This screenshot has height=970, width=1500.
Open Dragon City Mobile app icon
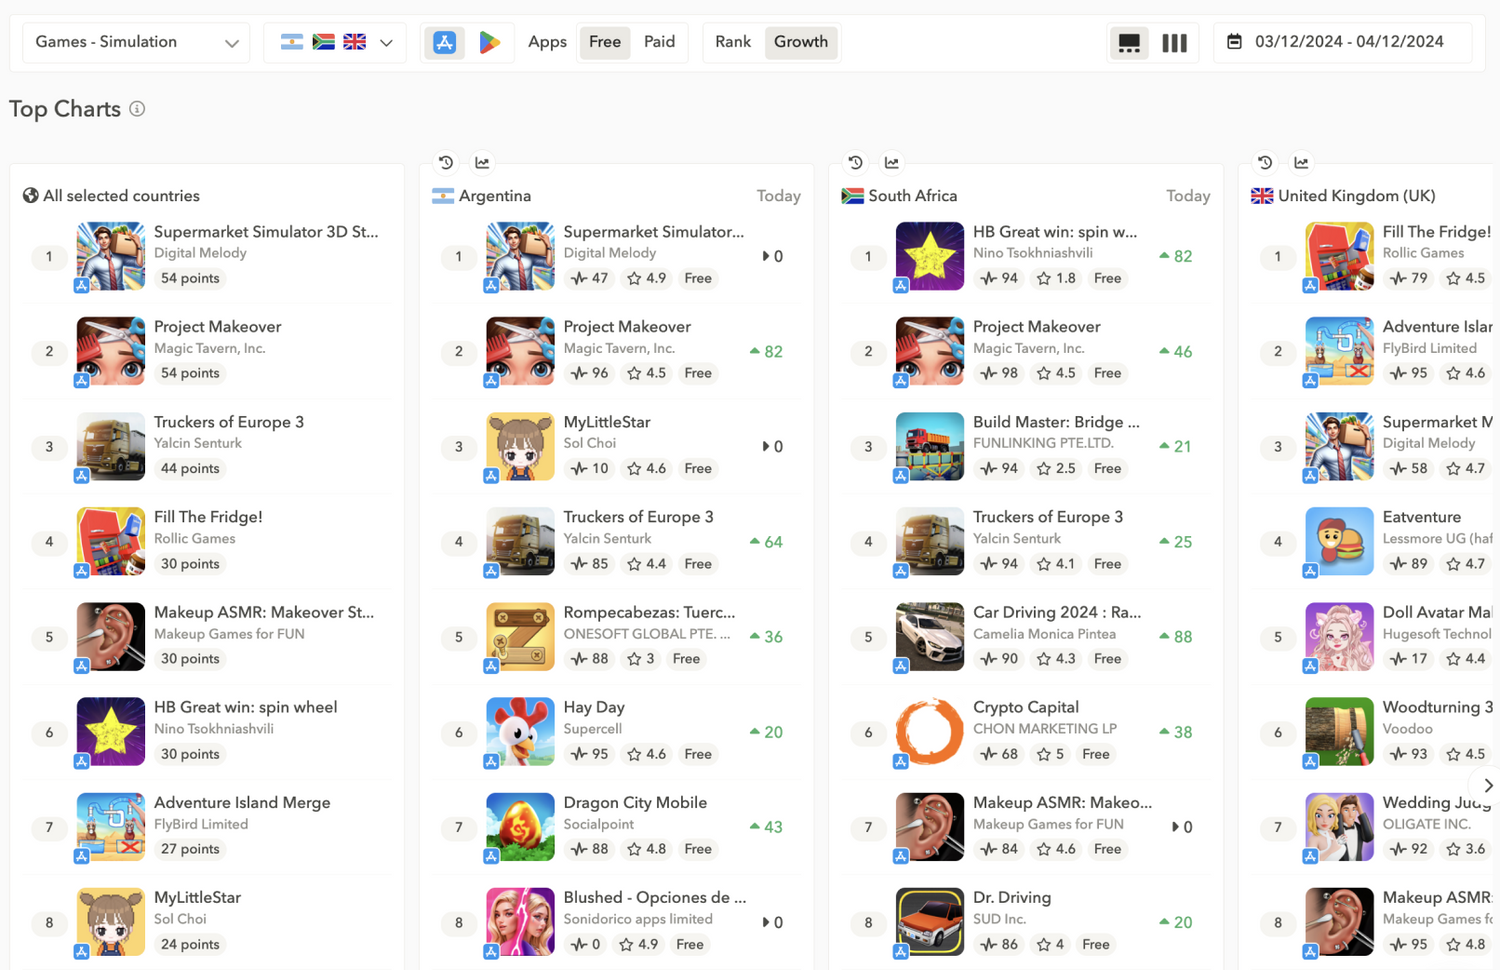tap(520, 827)
